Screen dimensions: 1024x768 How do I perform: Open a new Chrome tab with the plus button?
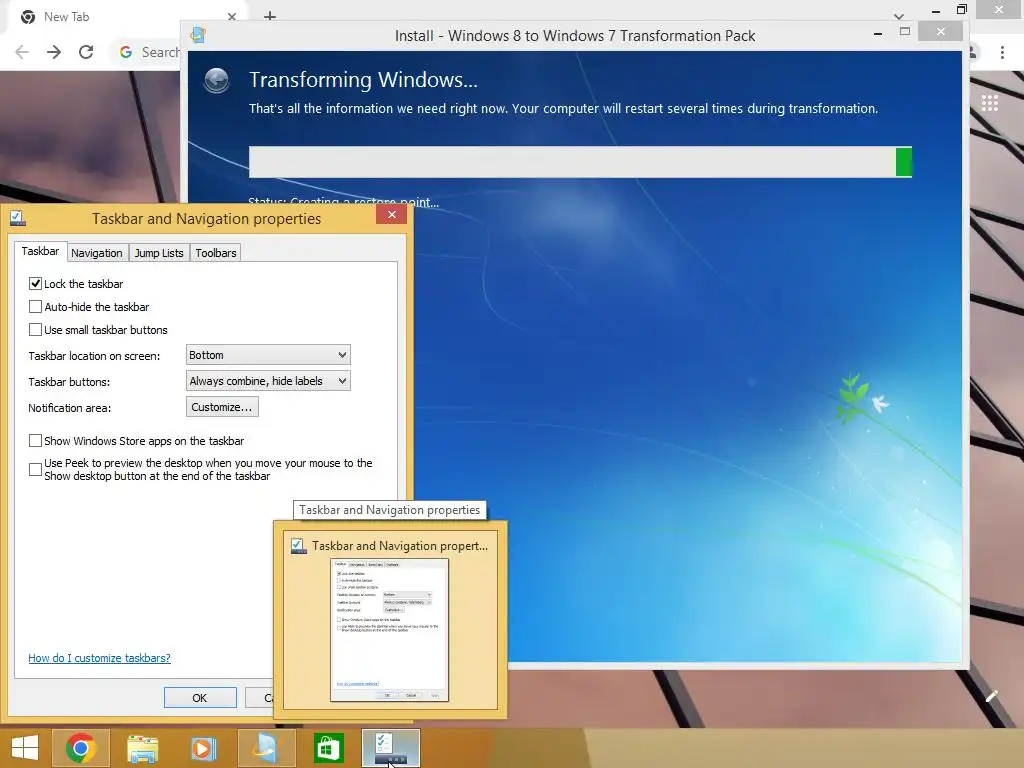[x=270, y=16]
